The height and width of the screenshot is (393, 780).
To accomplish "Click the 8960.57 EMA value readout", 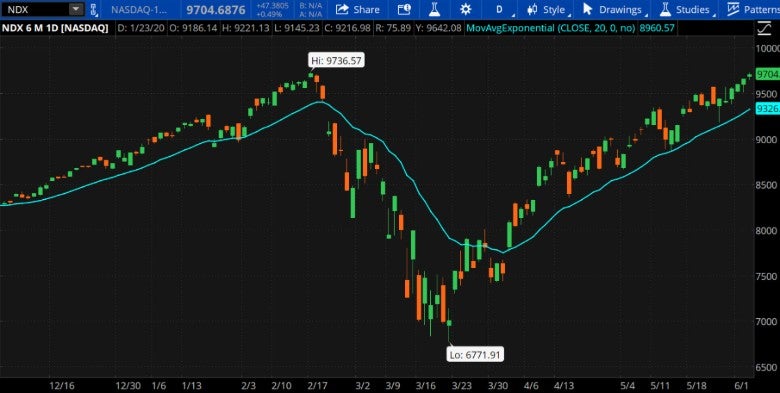I will tap(656, 28).
